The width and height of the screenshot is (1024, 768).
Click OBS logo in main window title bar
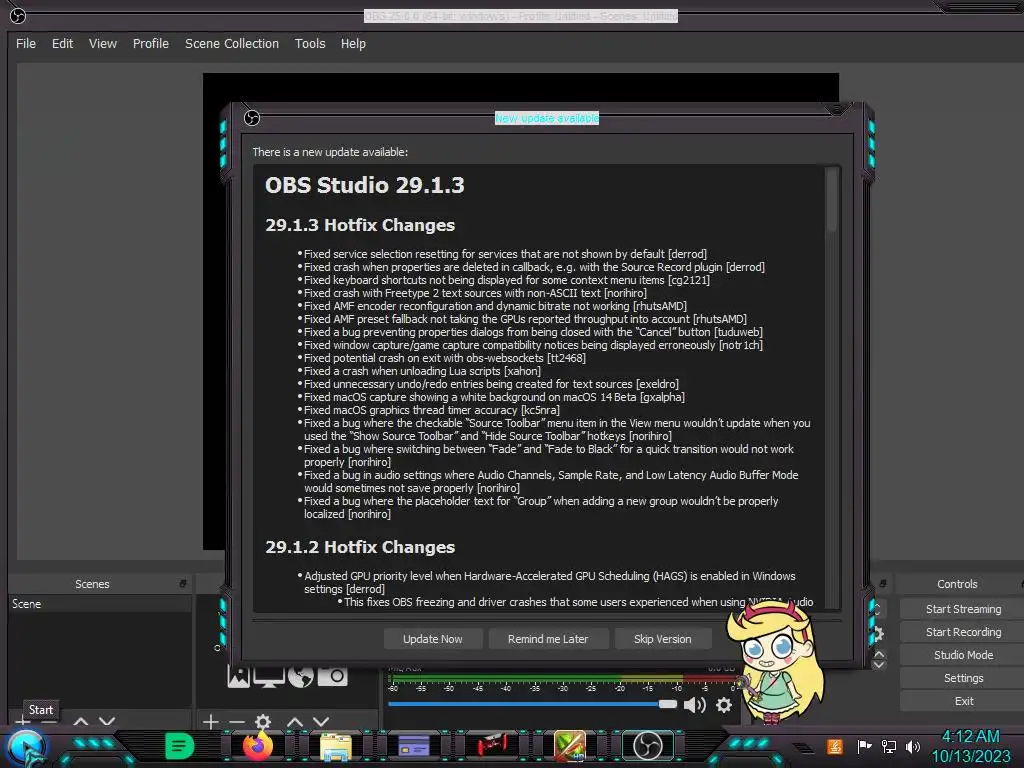pos(18,16)
